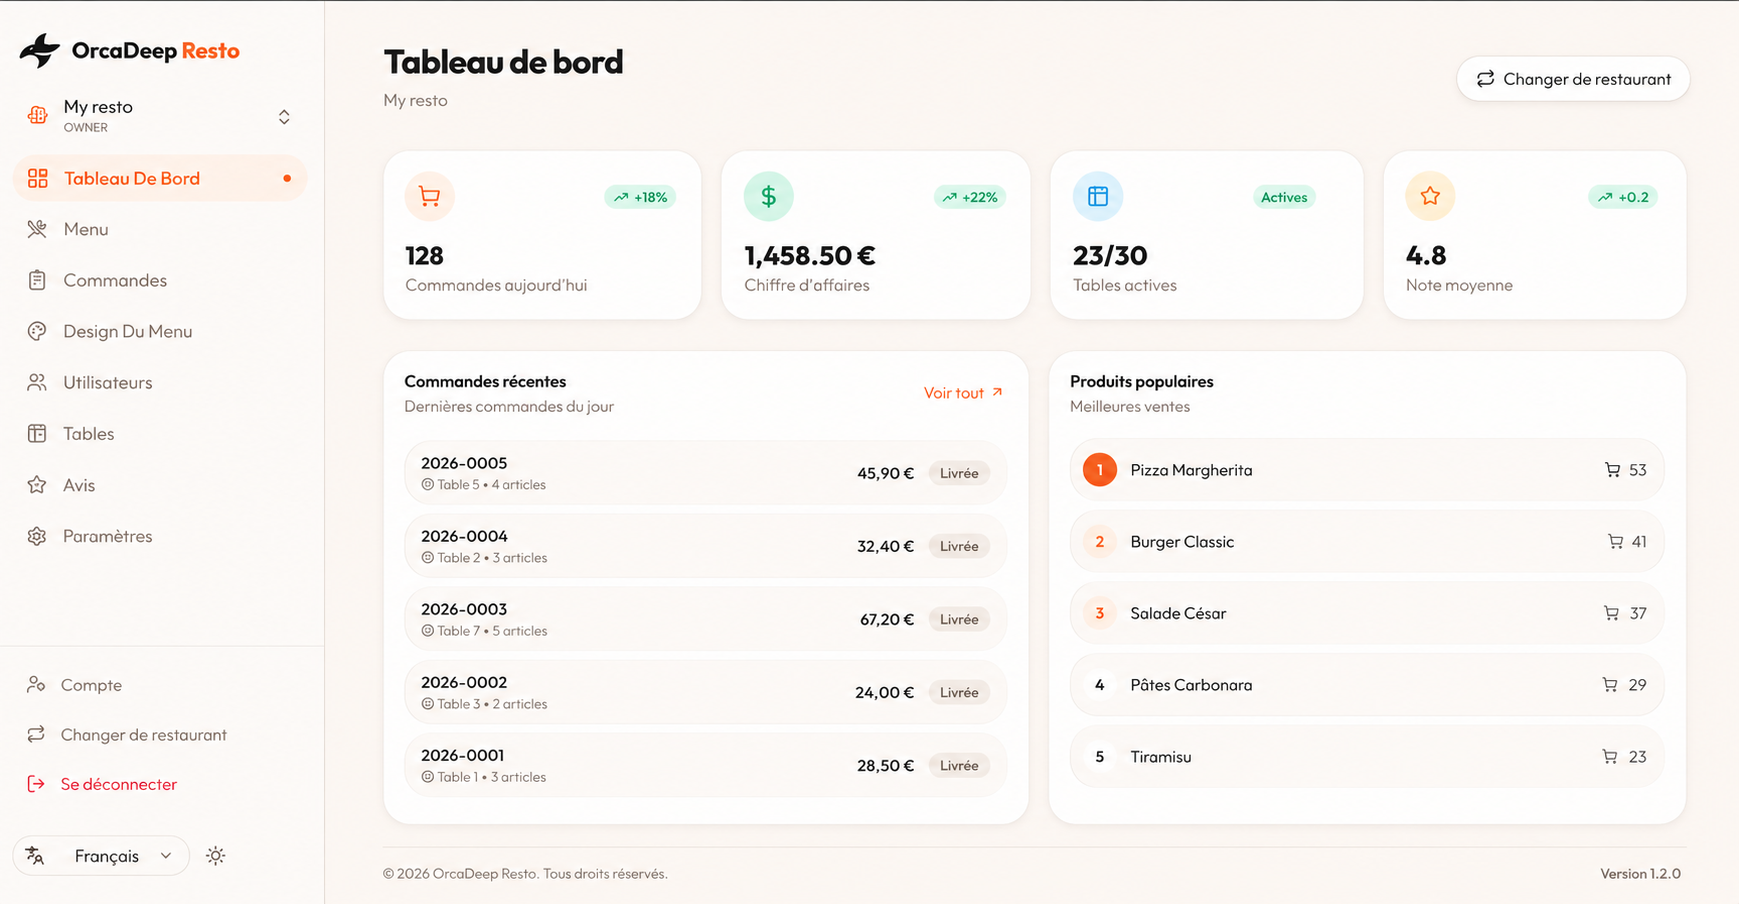1739x904 pixels.
Task: Click the OrcaDeep orca logo icon
Action: (x=40, y=50)
